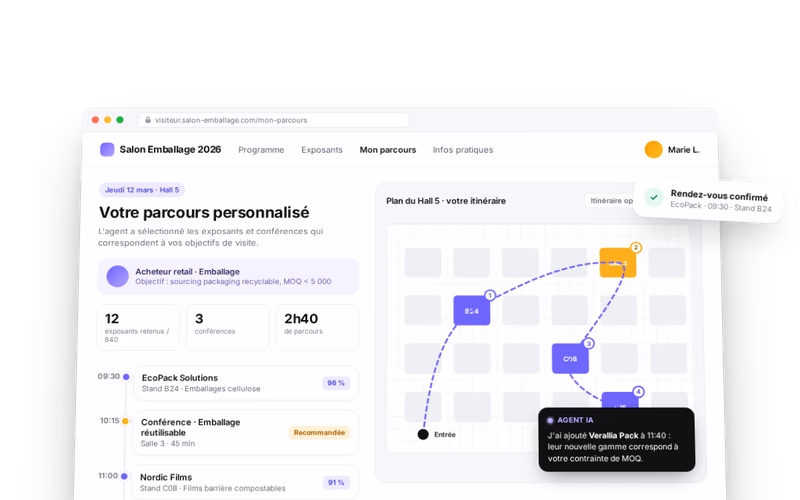Click the 11:00 timeline dot
This screenshot has width=800, height=500.
point(124,476)
